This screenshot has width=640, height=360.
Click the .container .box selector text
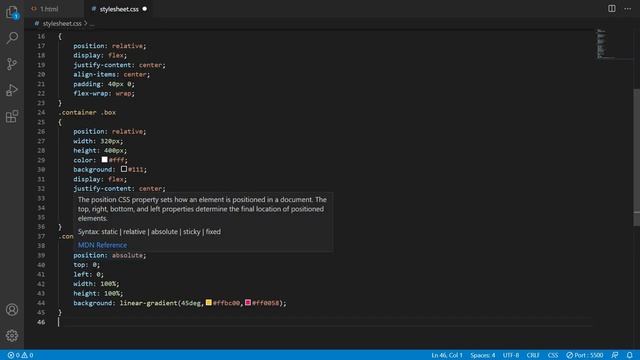tap(87, 112)
